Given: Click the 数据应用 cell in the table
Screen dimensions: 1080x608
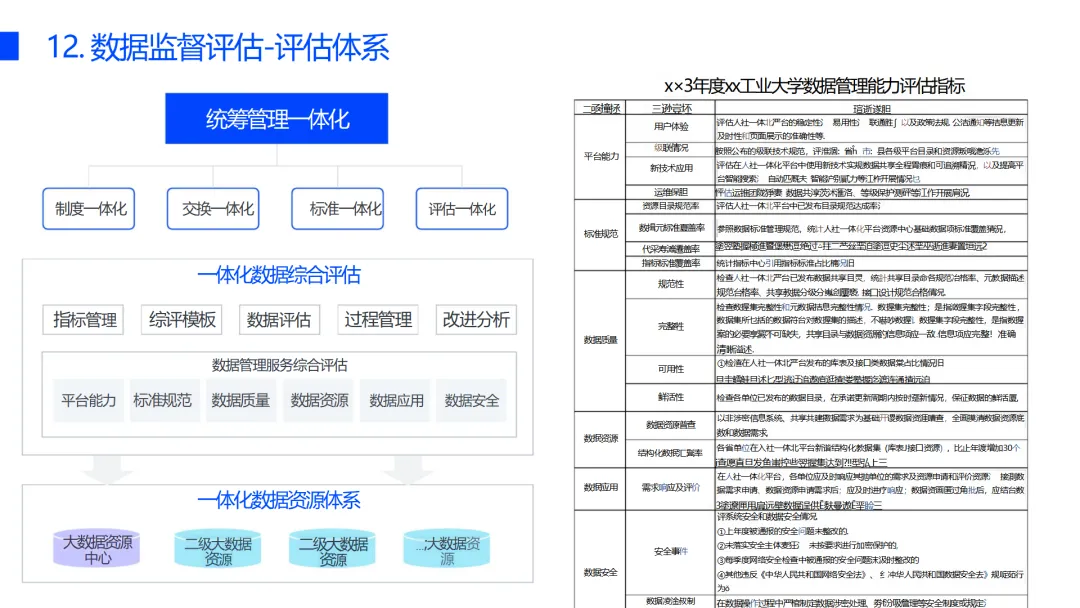Looking at the screenshot, I should 601,488.
